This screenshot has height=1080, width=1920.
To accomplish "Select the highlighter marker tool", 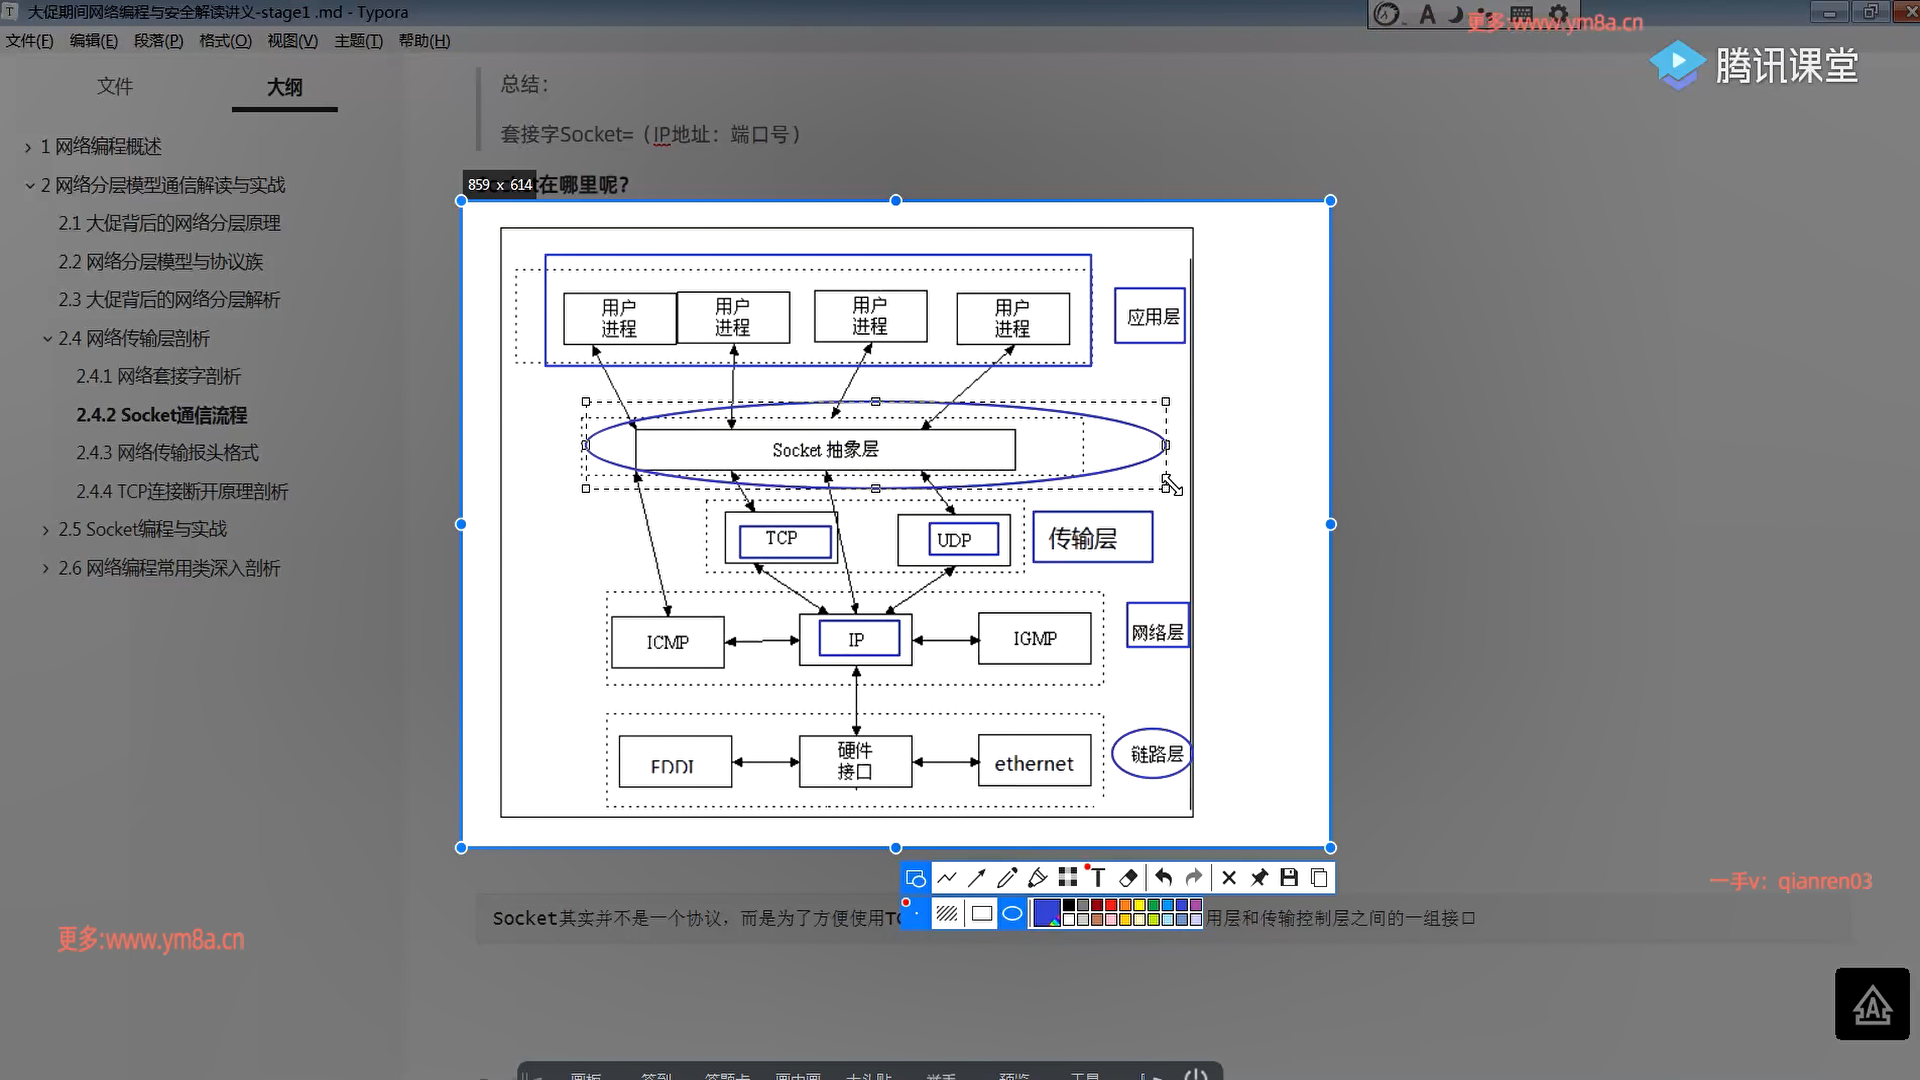I will click(x=1037, y=877).
